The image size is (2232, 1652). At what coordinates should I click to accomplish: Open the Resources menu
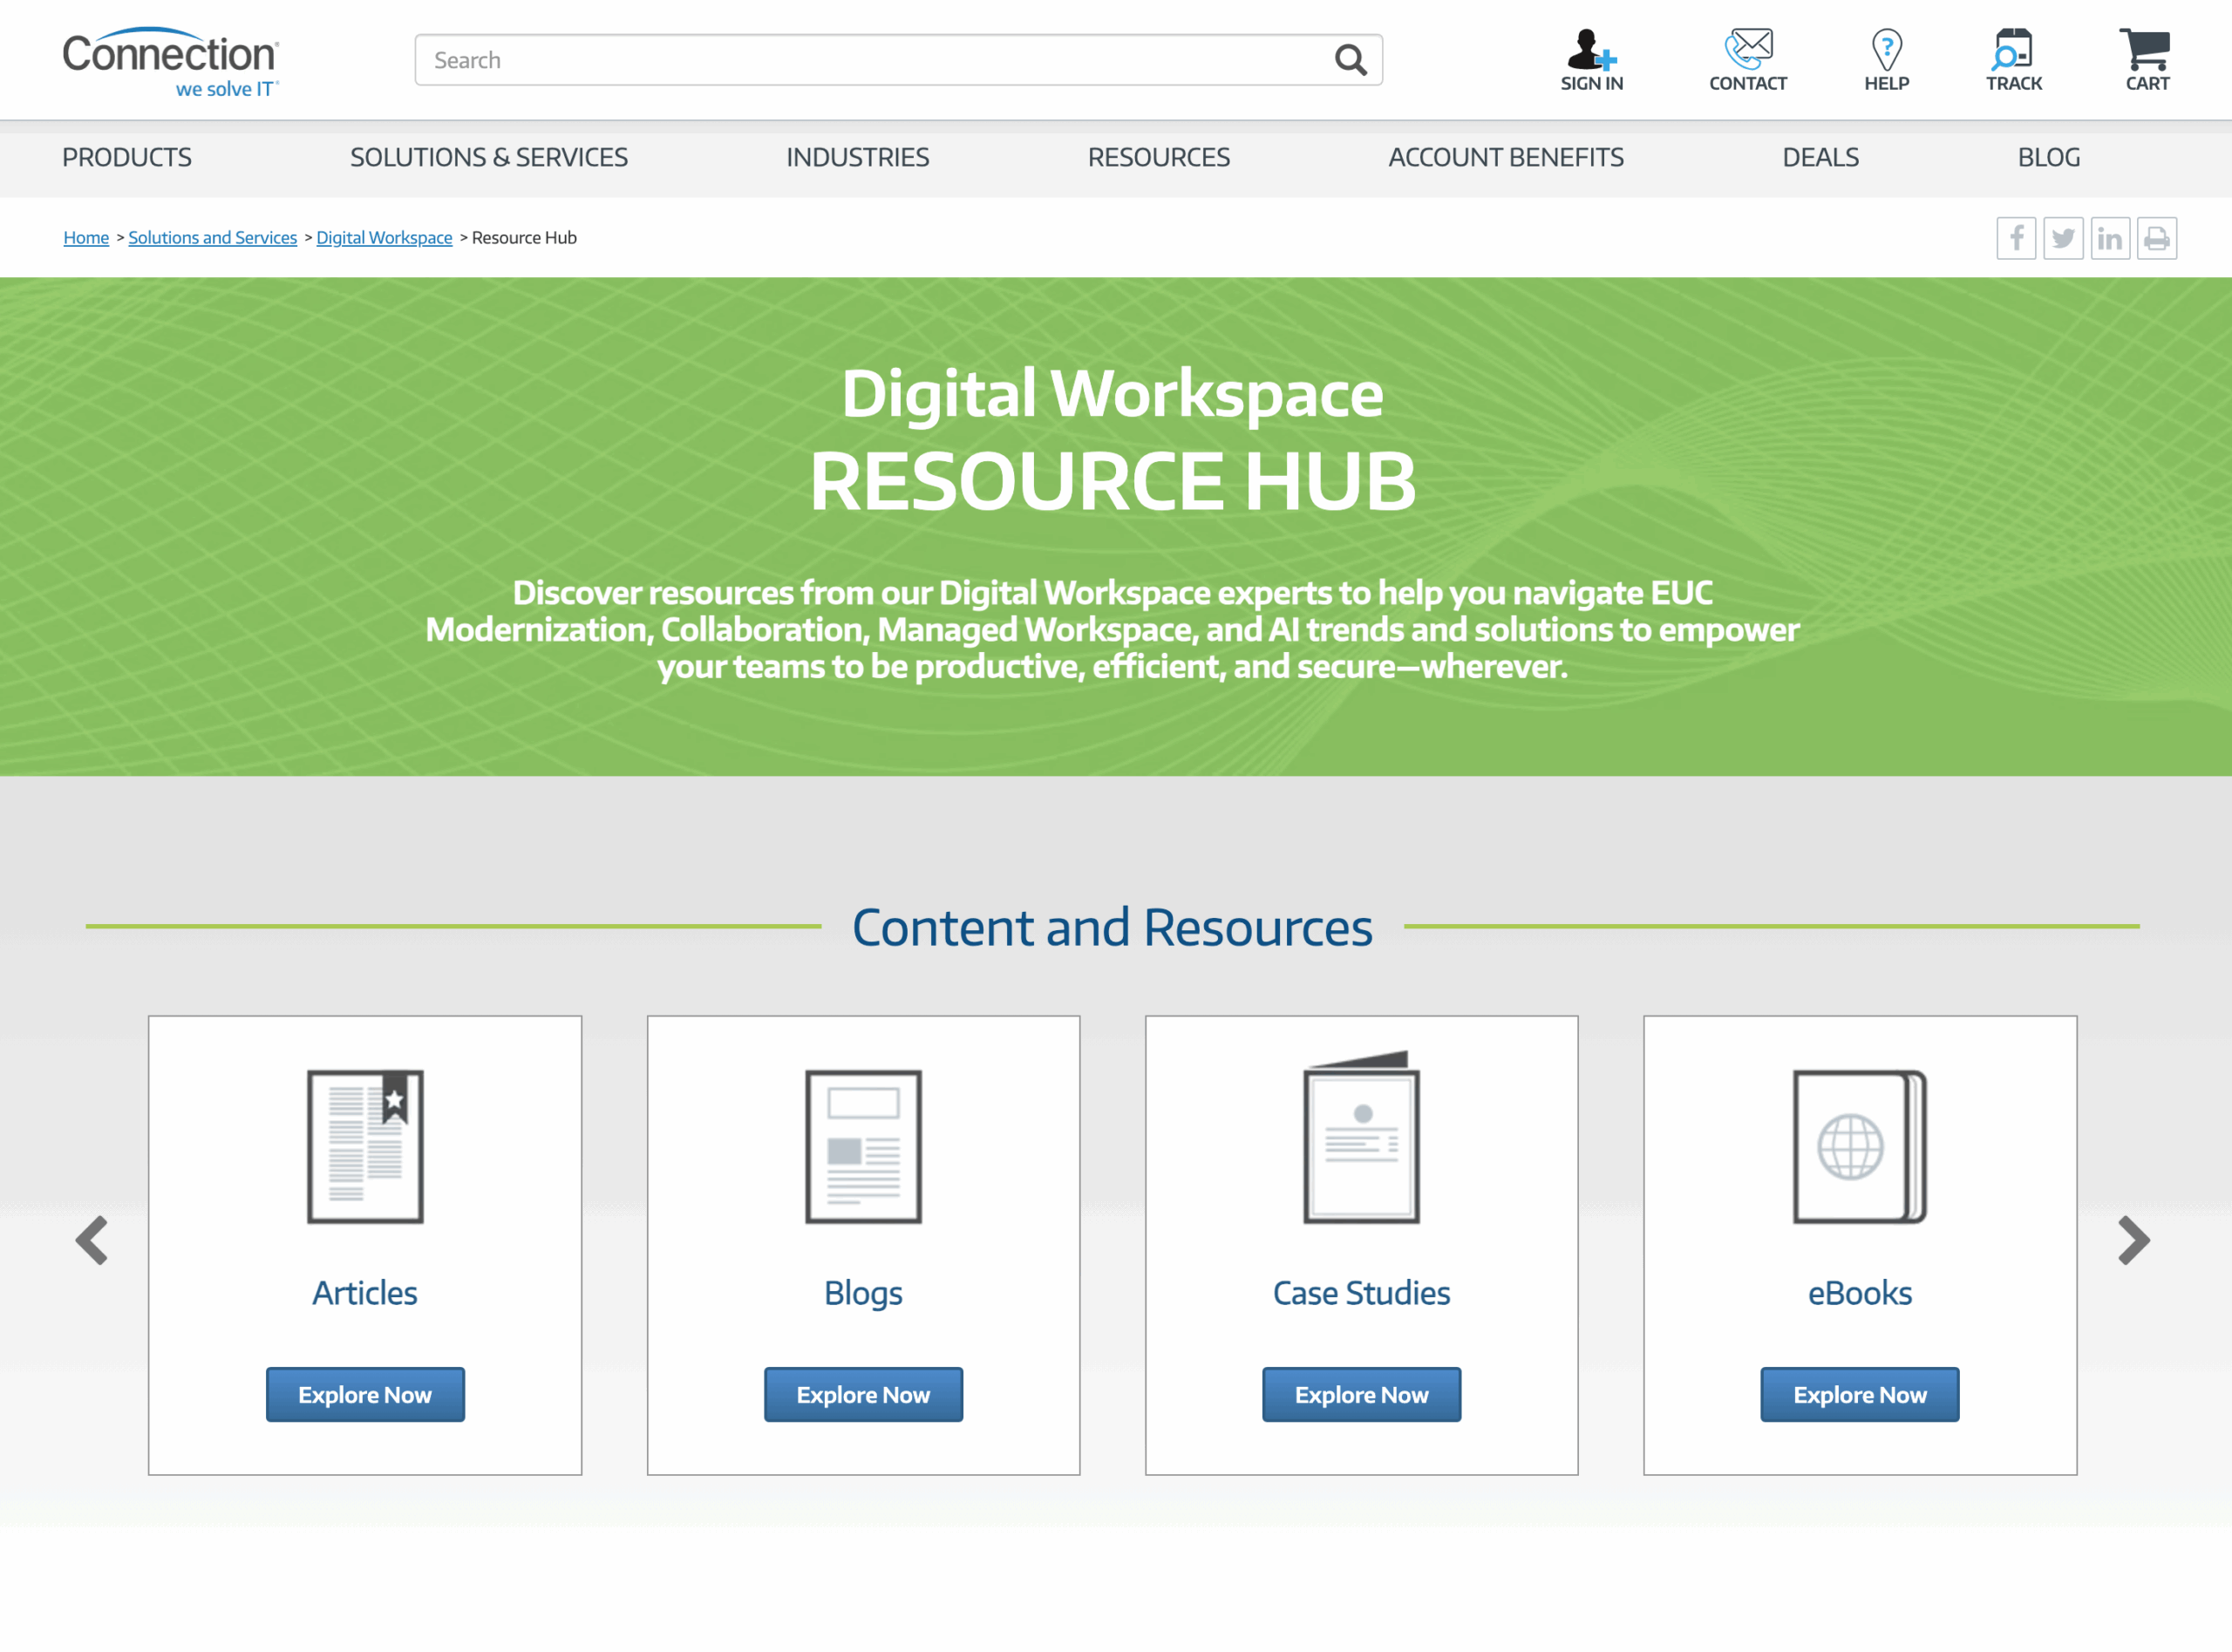pyautogui.click(x=1158, y=157)
